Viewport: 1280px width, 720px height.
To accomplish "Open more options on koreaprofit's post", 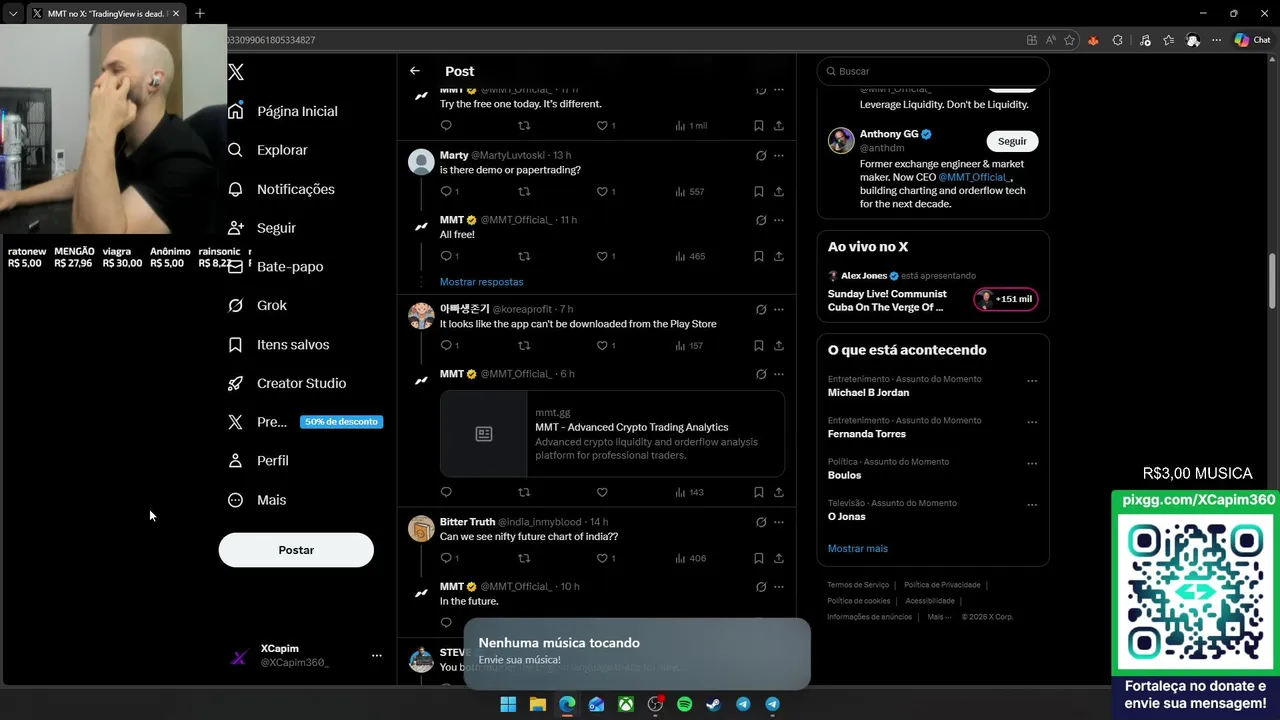I will click(779, 309).
